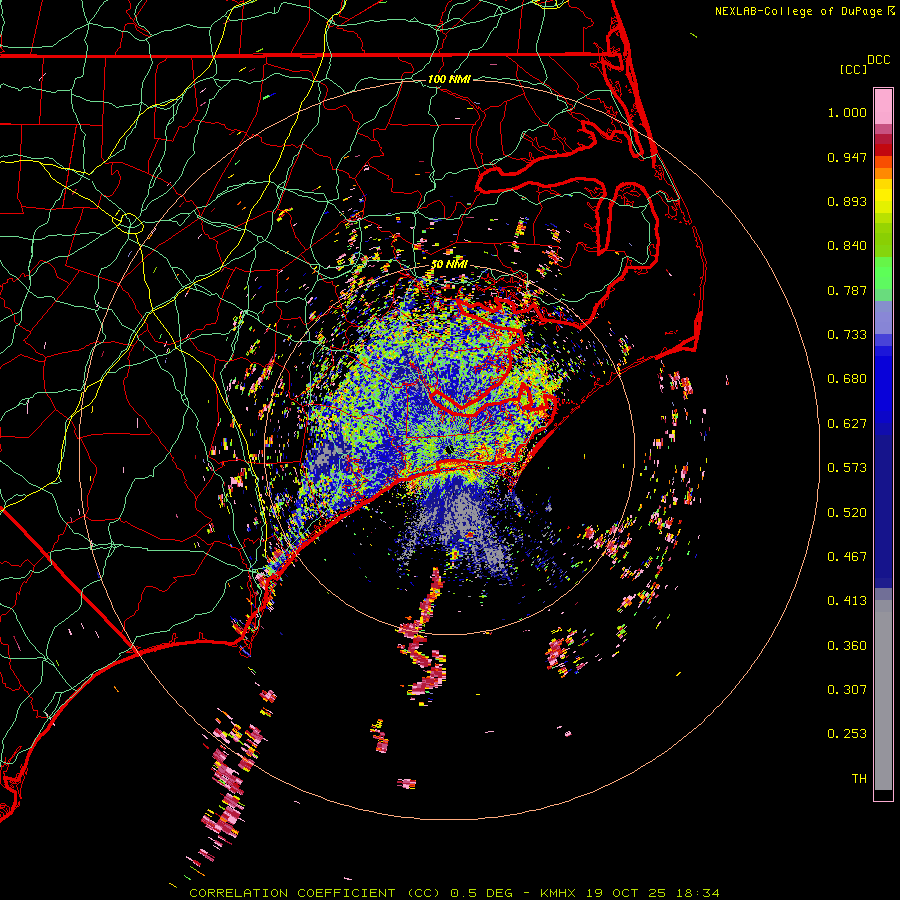Click CORRELATION COEFFICIENT in the caption
The width and height of the screenshot is (900, 900).
[292, 893]
